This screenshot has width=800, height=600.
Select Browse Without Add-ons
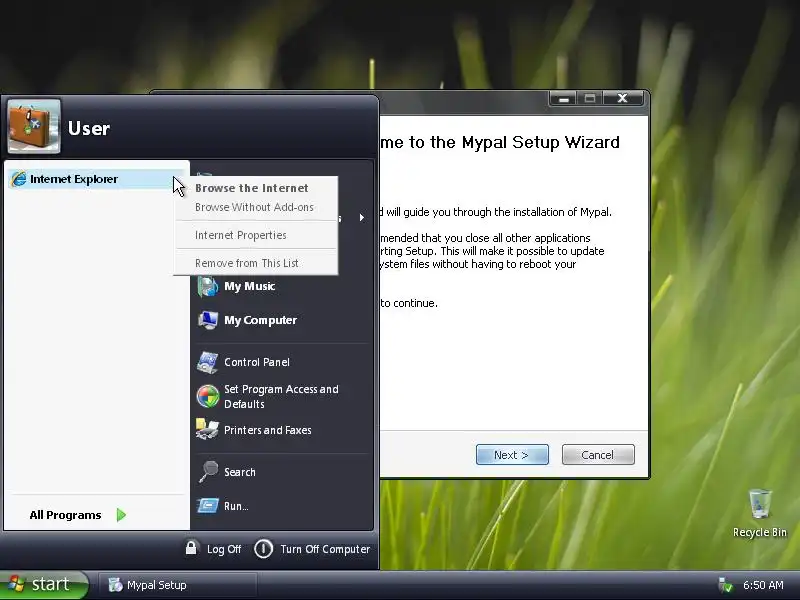254,207
